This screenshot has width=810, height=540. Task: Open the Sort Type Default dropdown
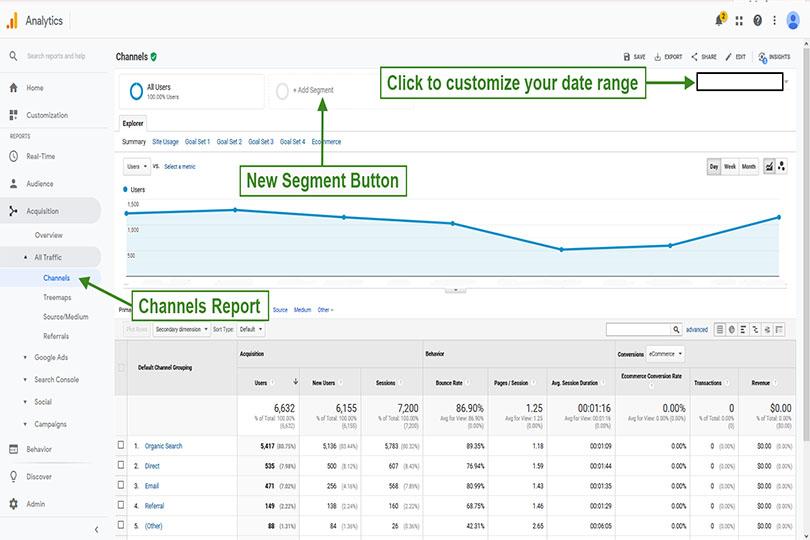(251, 329)
